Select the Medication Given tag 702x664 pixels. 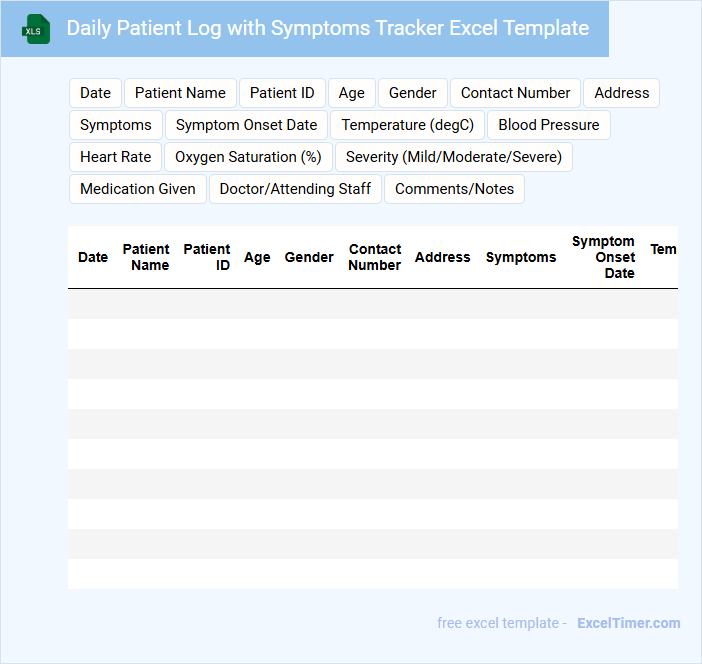point(138,189)
